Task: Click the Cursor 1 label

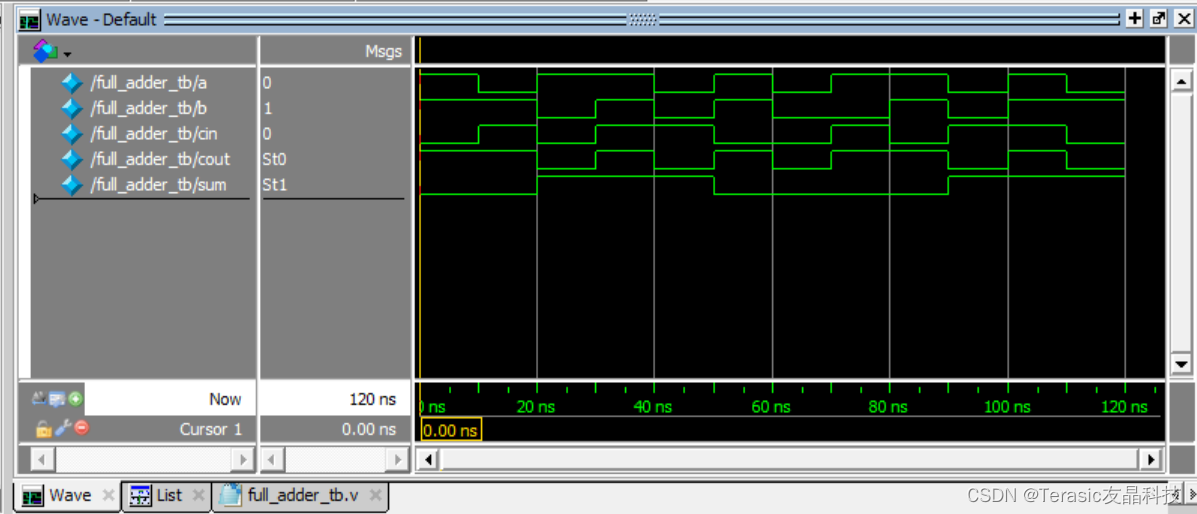Action: coord(211,429)
